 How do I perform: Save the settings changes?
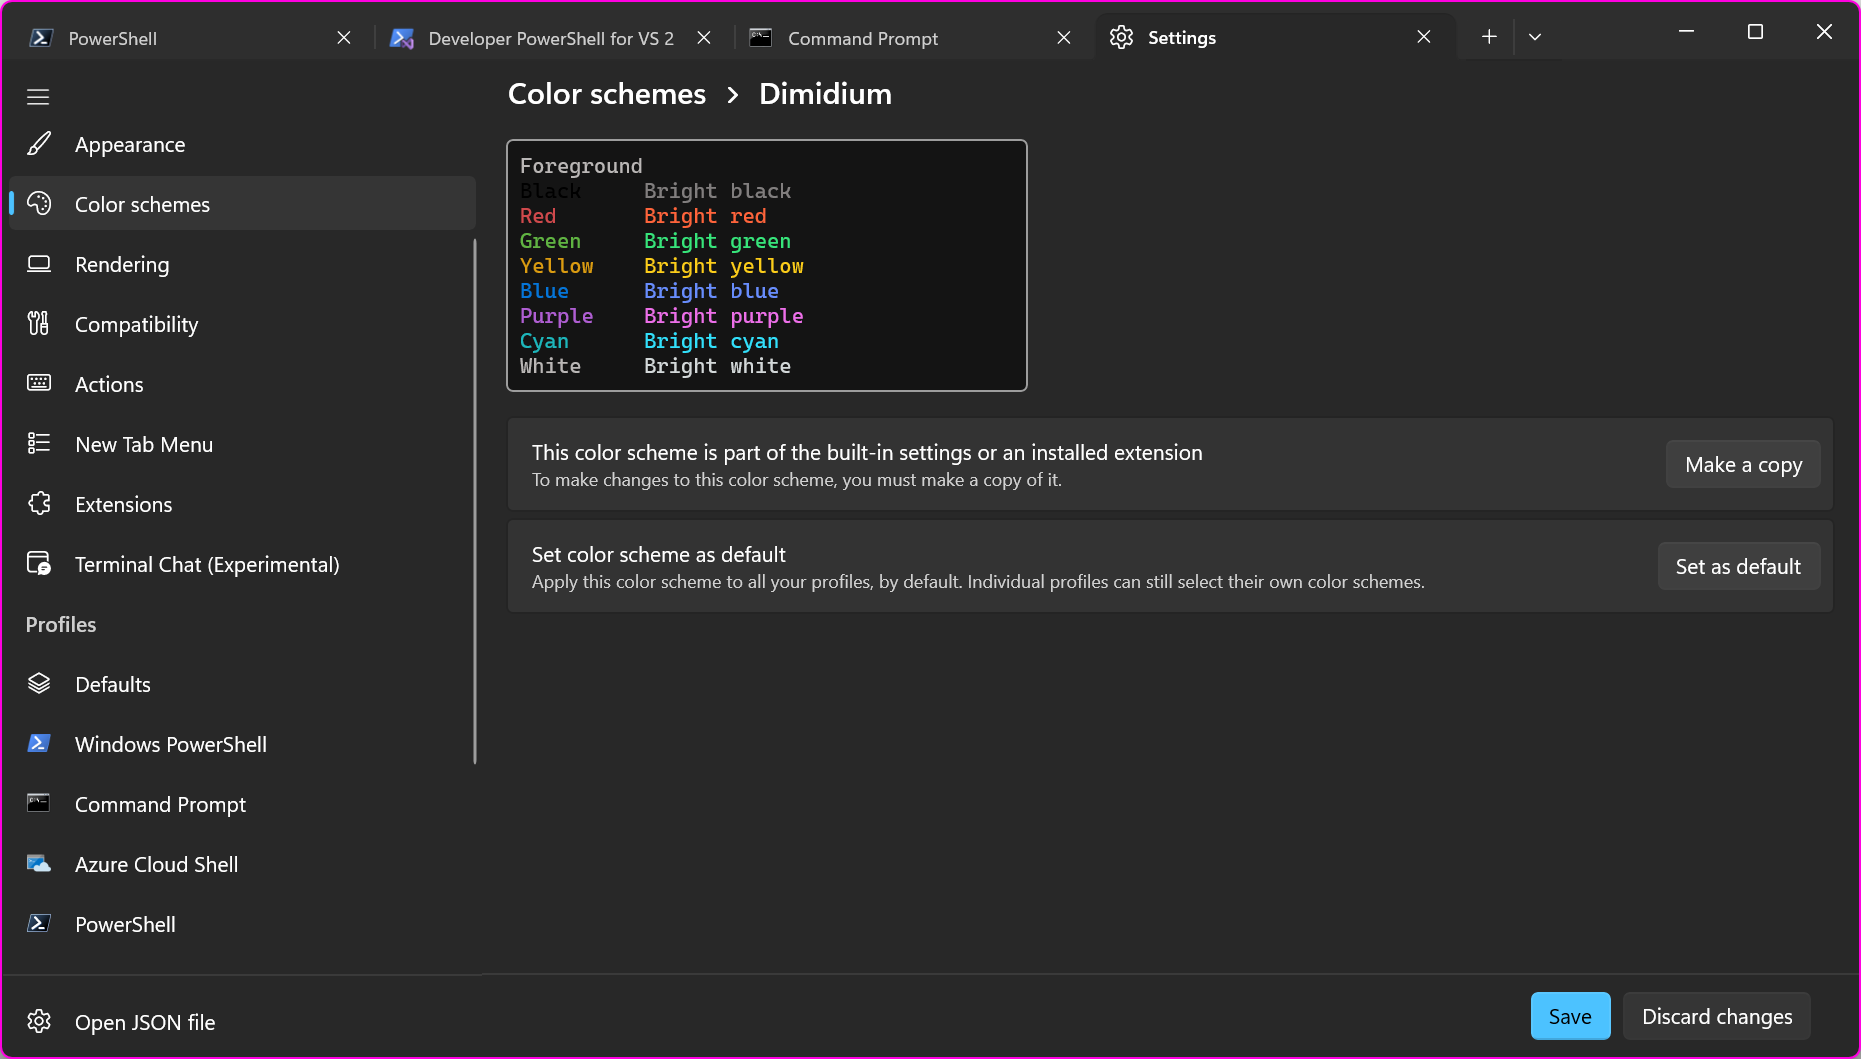pos(1570,1016)
